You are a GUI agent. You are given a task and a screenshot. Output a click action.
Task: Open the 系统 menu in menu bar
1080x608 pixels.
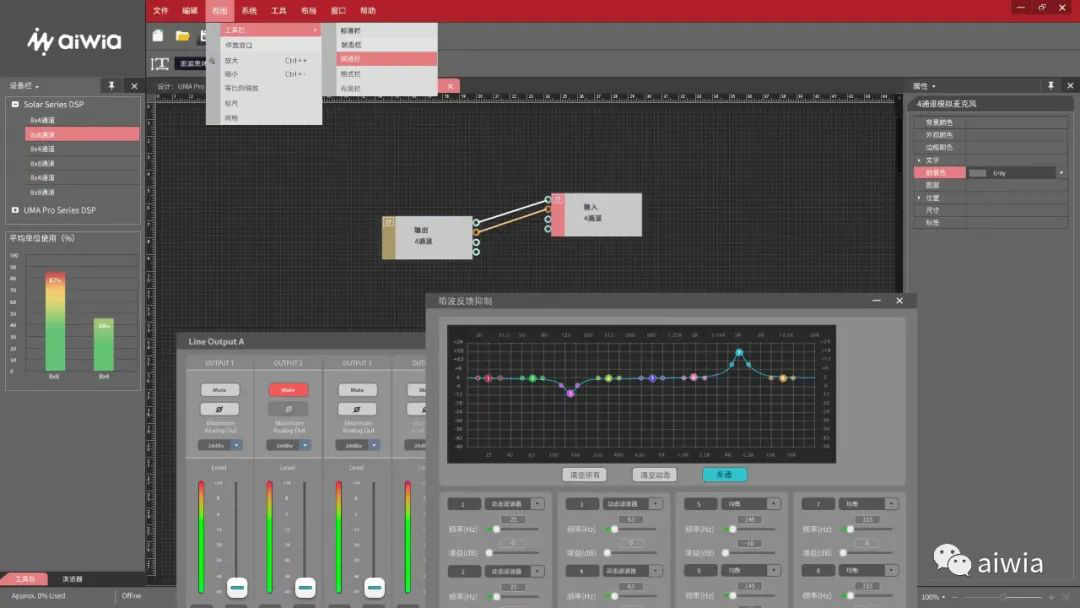(x=249, y=11)
